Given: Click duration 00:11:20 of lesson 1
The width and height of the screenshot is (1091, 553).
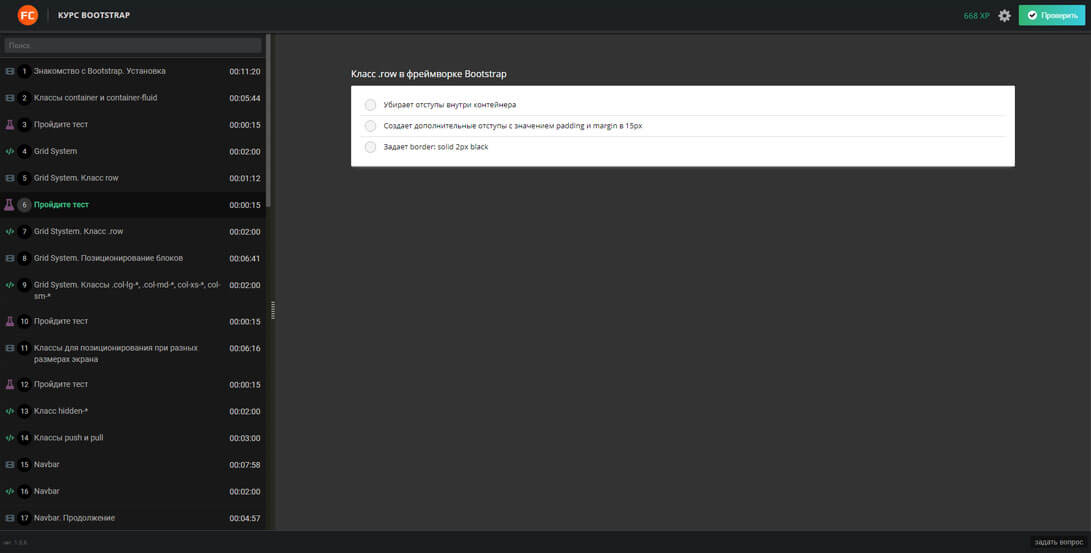Looking at the screenshot, I should [x=245, y=72].
